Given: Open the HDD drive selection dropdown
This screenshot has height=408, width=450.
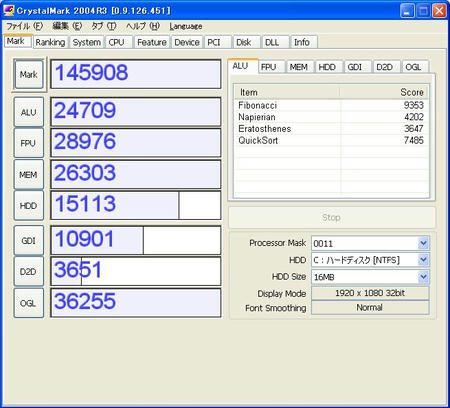Looking at the screenshot, I should (423, 260).
